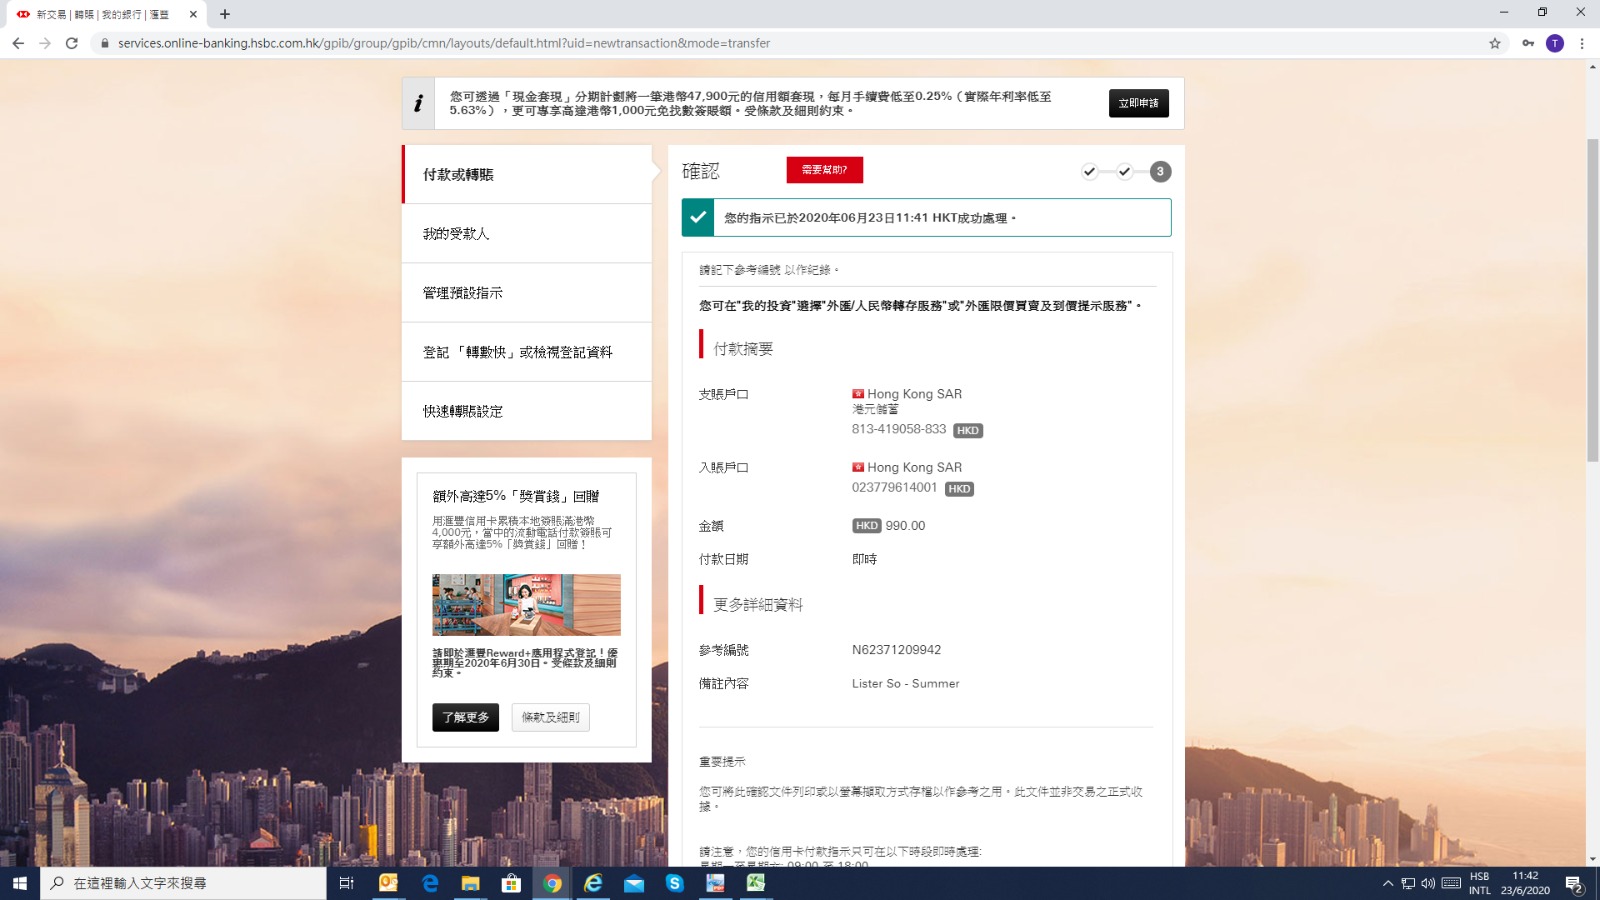The image size is (1600, 900).
Task: Click the step 3 progress indicator
Action: pos(1160,171)
